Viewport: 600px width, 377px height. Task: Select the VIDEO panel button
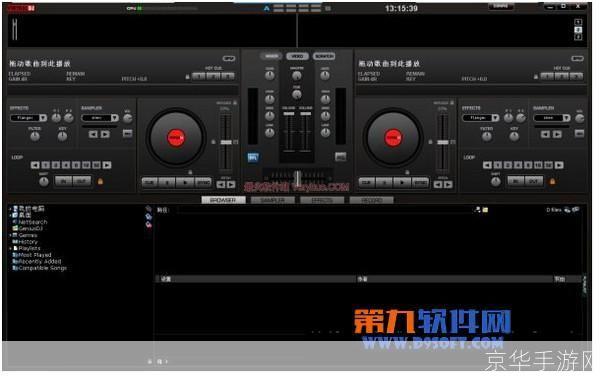[297, 56]
